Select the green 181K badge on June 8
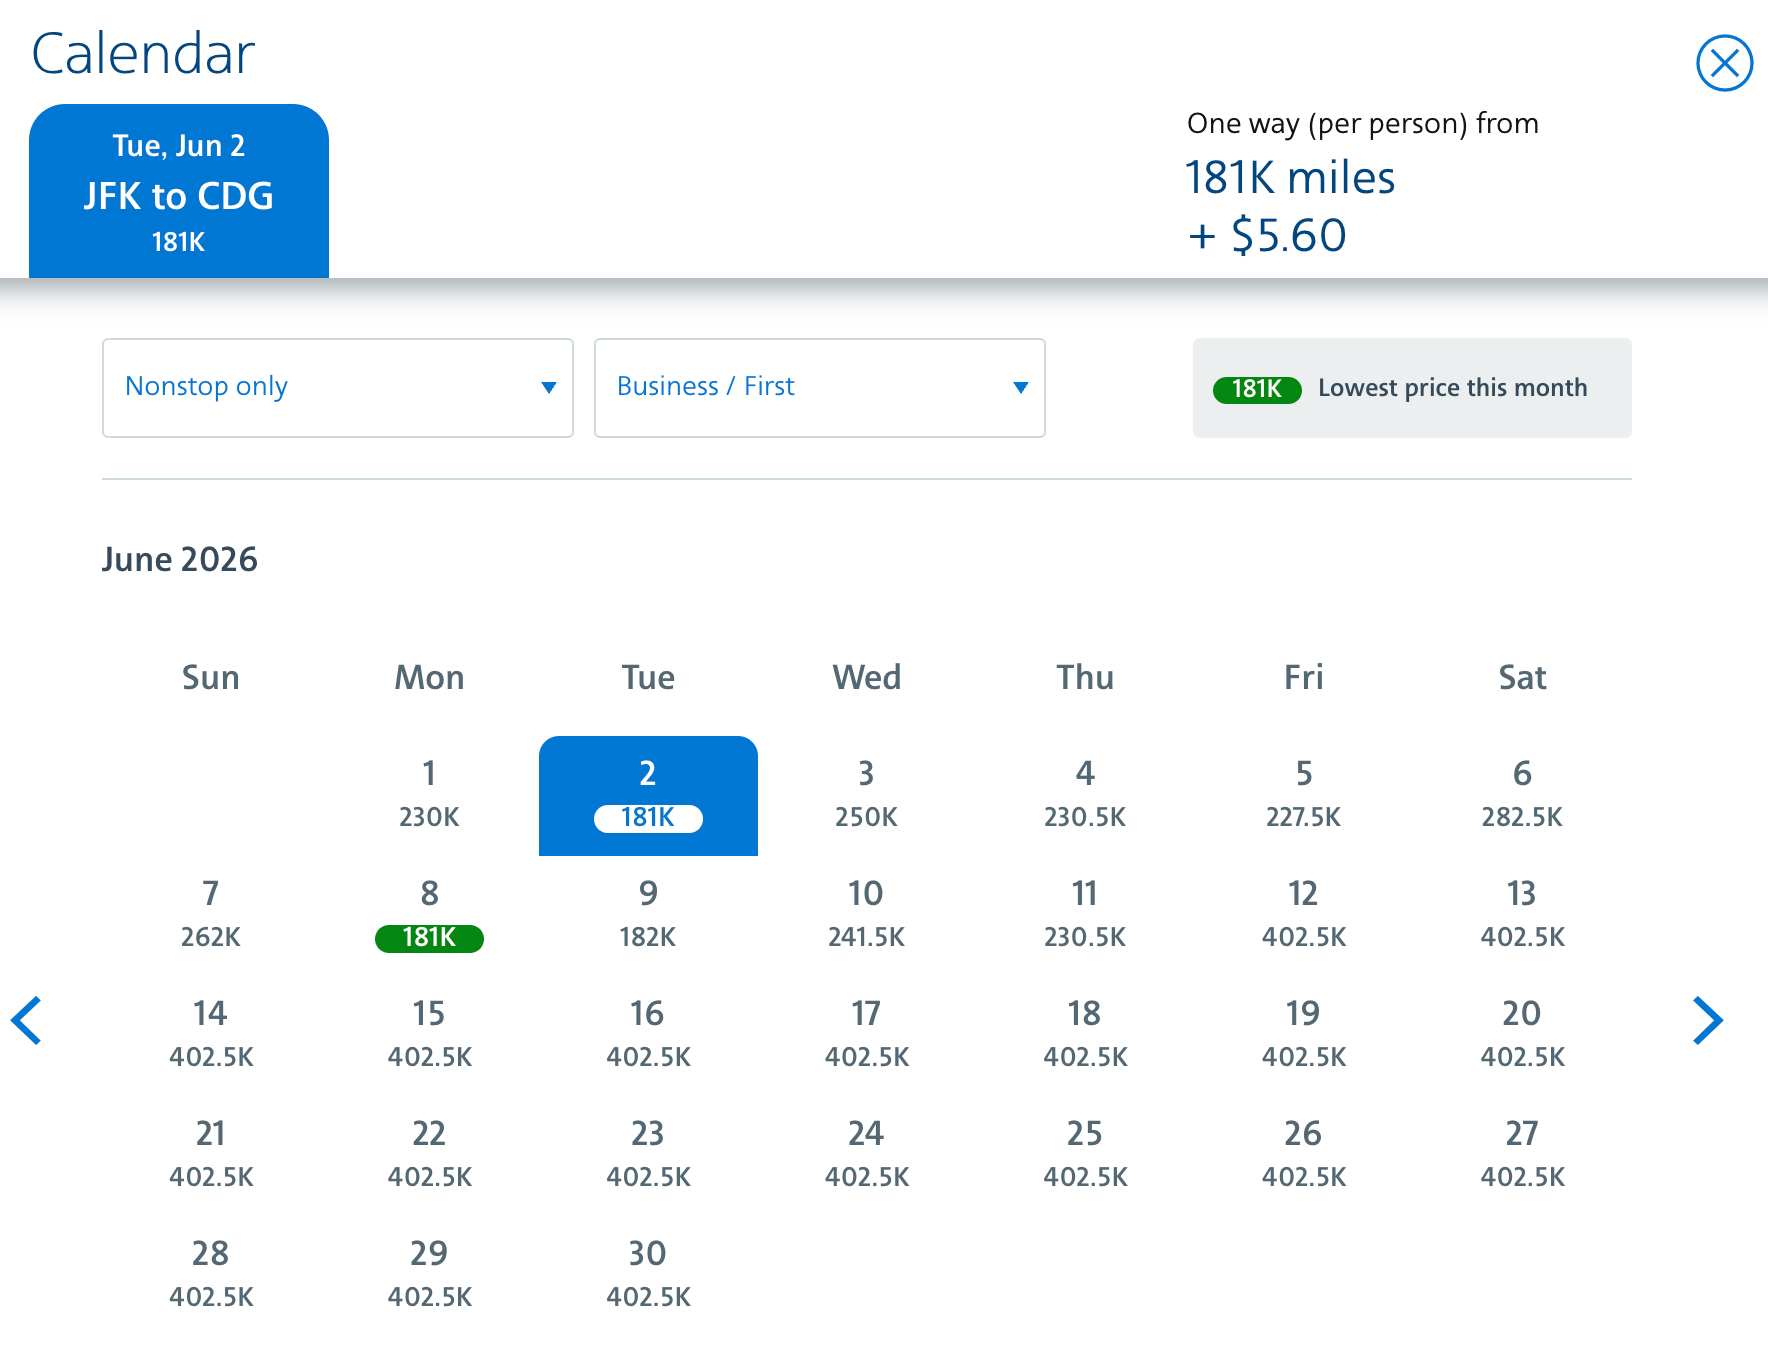The width and height of the screenshot is (1768, 1350). point(428,938)
